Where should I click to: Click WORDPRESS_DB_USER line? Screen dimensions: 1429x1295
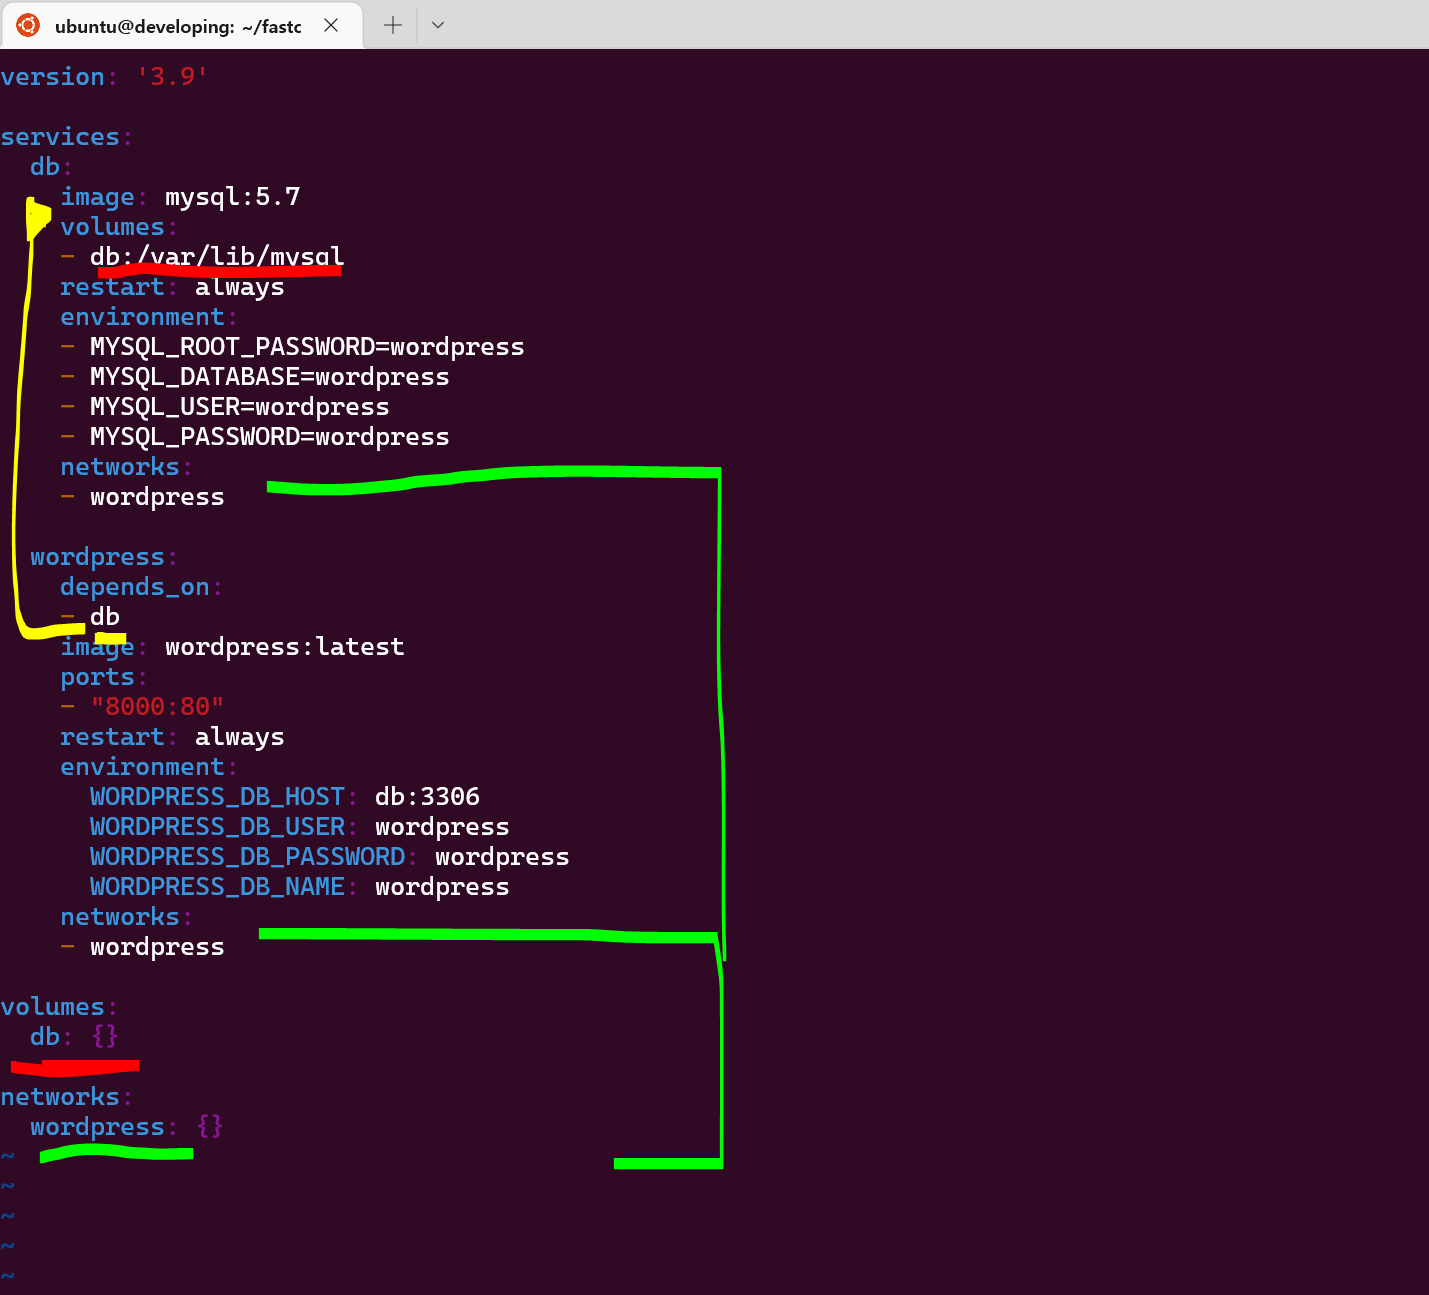pos(300,827)
